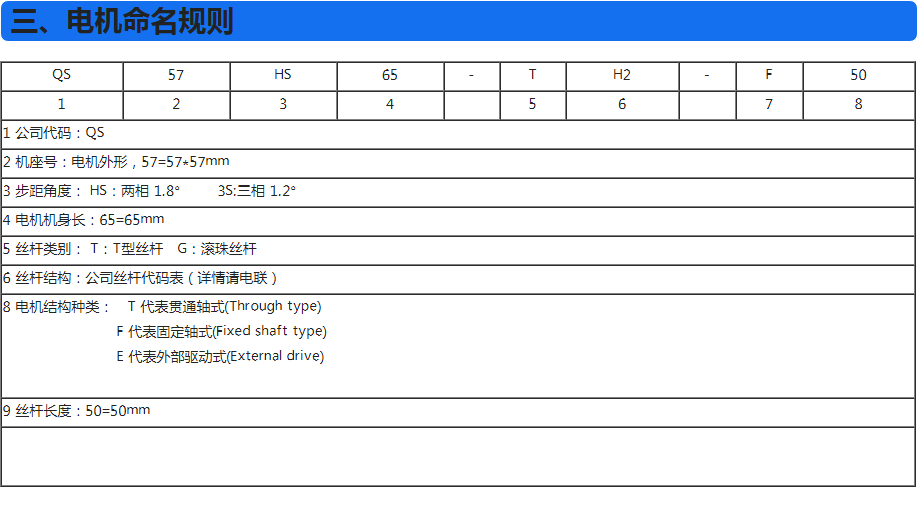Image resolution: width=917 pixels, height=513 pixels.
Task: Click index number 4 cell under 65
Action: point(390,105)
